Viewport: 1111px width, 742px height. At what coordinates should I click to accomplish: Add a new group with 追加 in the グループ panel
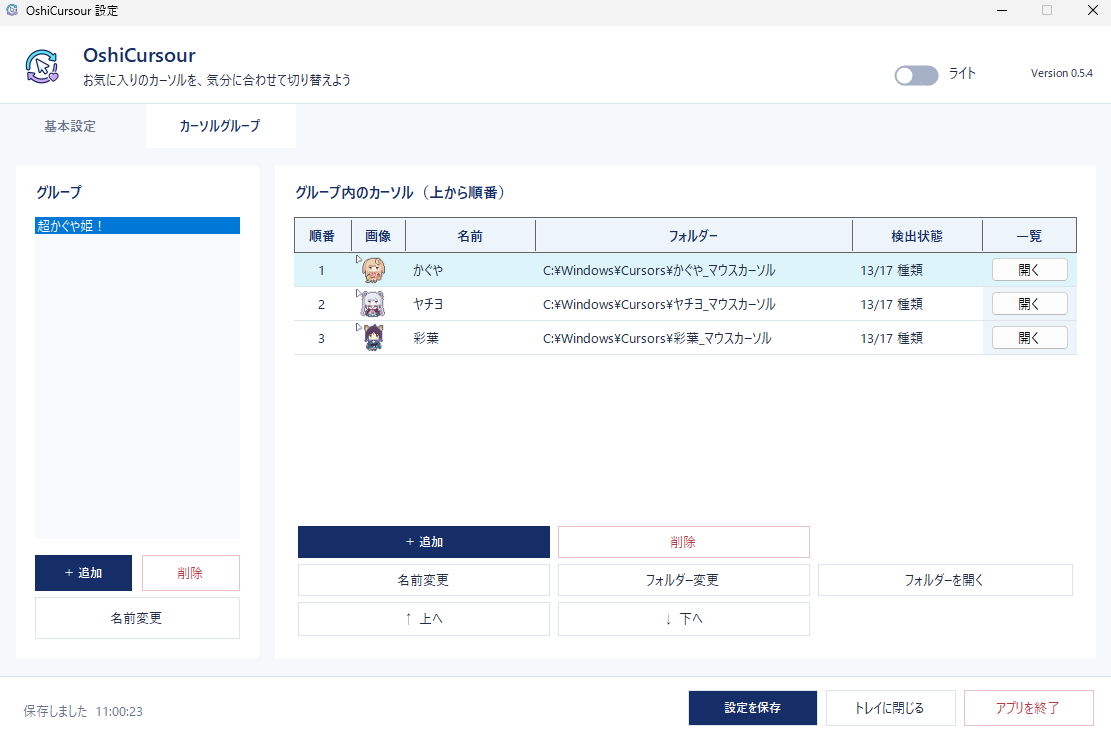pos(84,573)
